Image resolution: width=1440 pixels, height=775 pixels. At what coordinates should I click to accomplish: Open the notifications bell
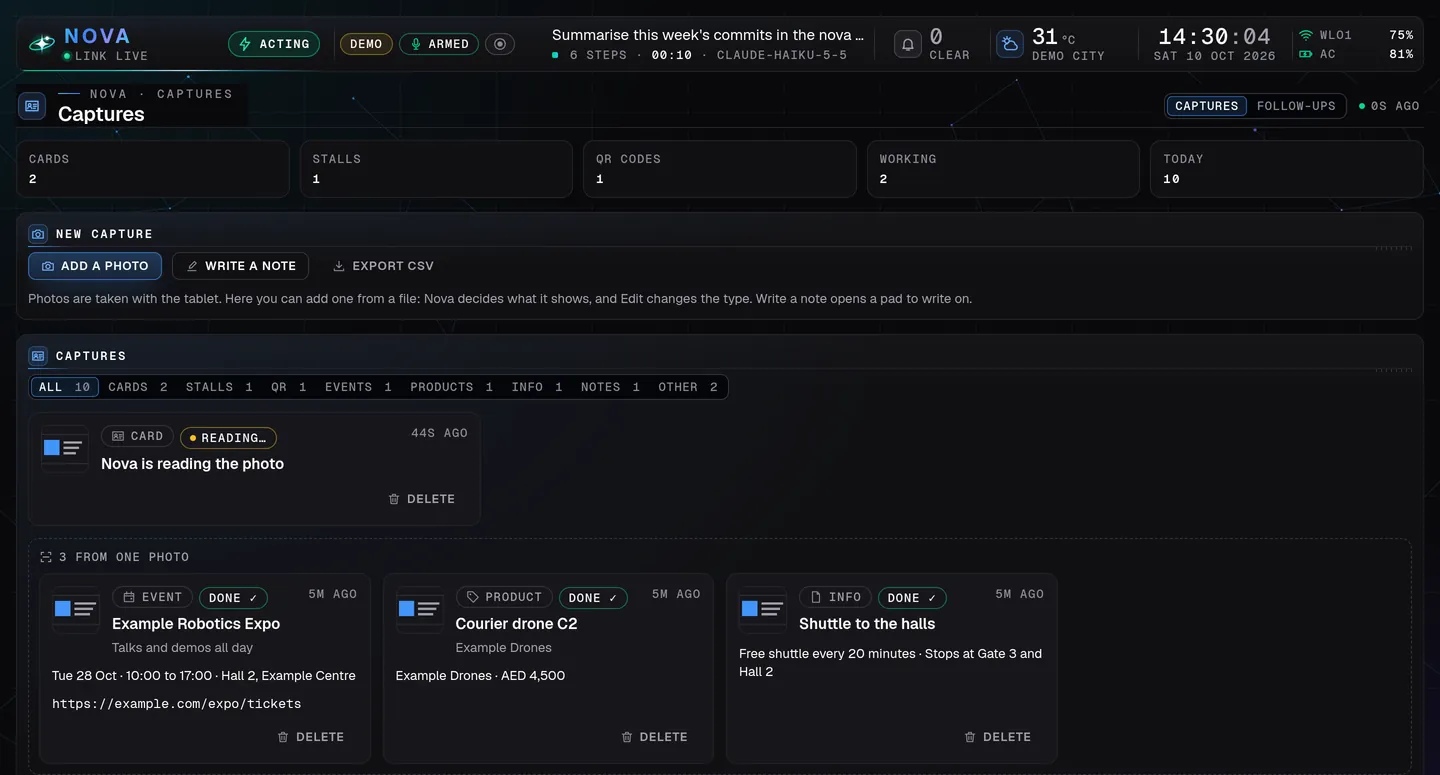point(908,44)
